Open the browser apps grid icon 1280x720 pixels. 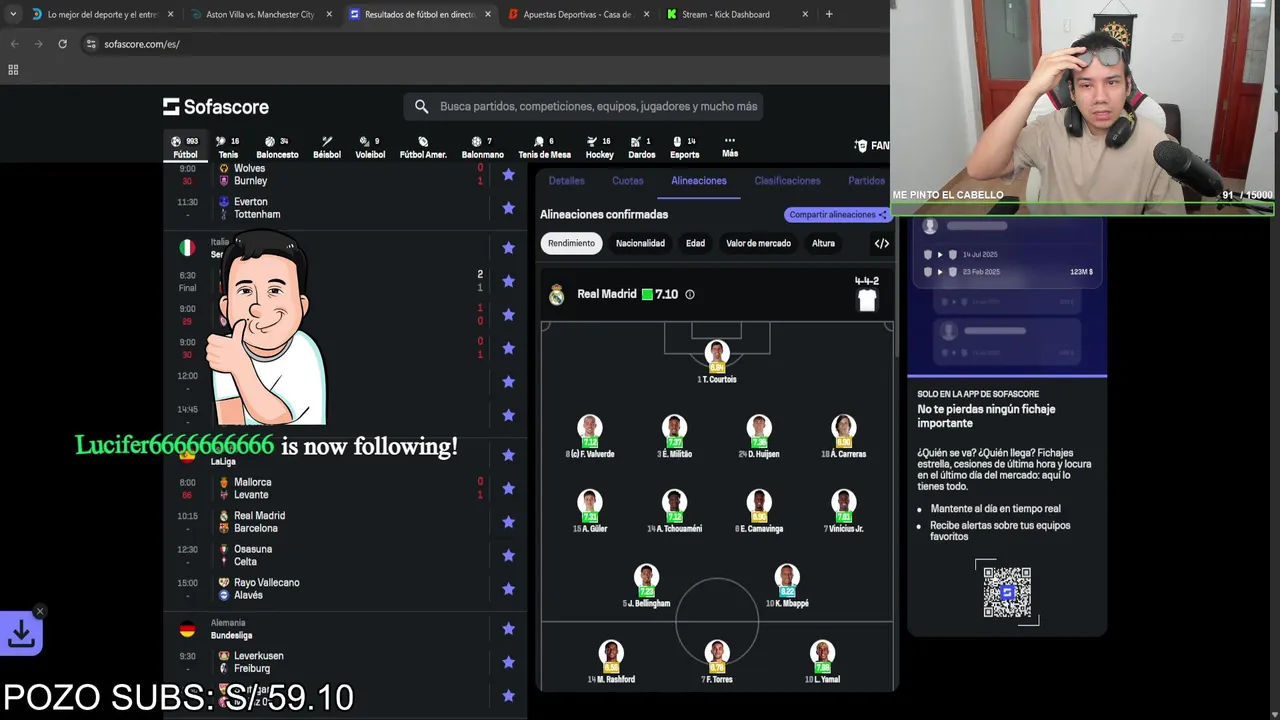[13, 70]
